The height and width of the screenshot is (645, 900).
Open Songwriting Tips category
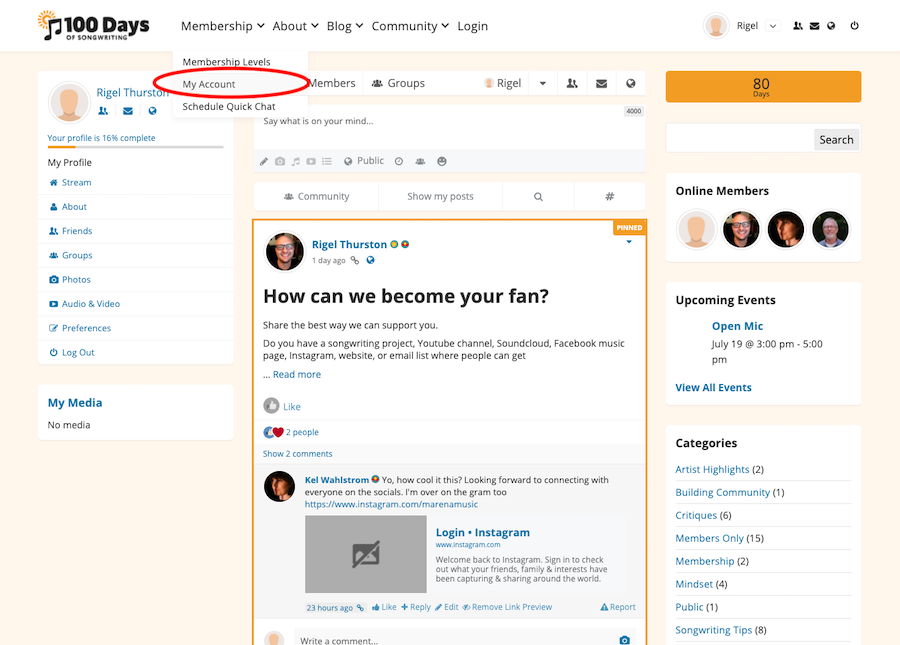713,630
